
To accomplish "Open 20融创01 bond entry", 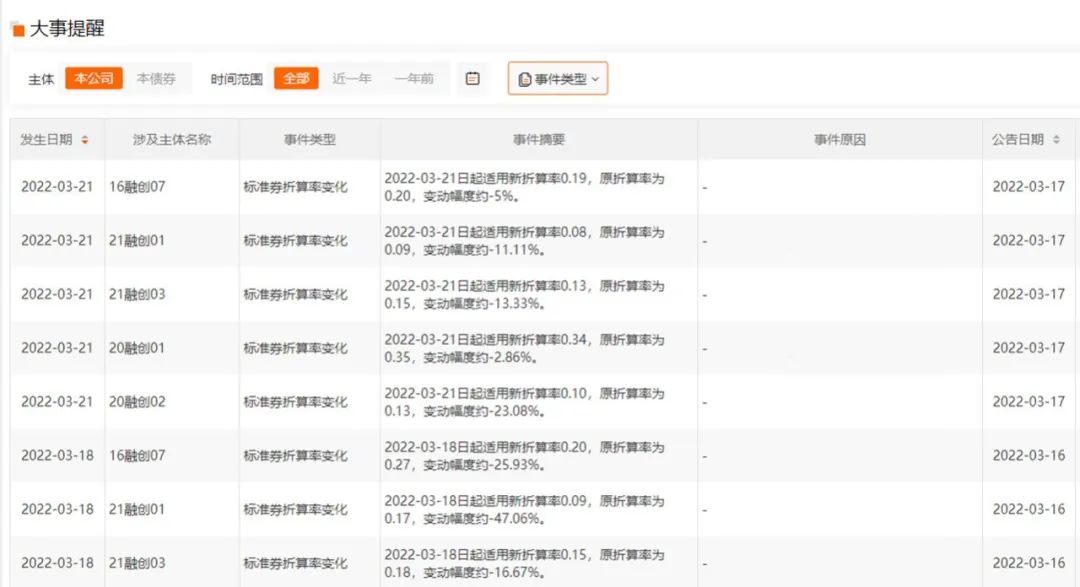I will [x=138, y=348].
